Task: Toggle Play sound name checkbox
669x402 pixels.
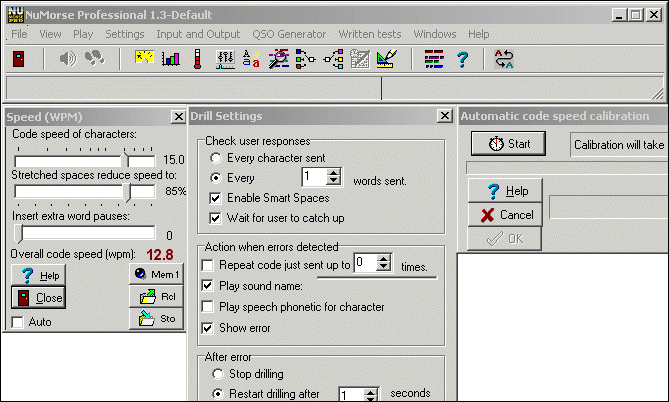Action: click(208, 285)
